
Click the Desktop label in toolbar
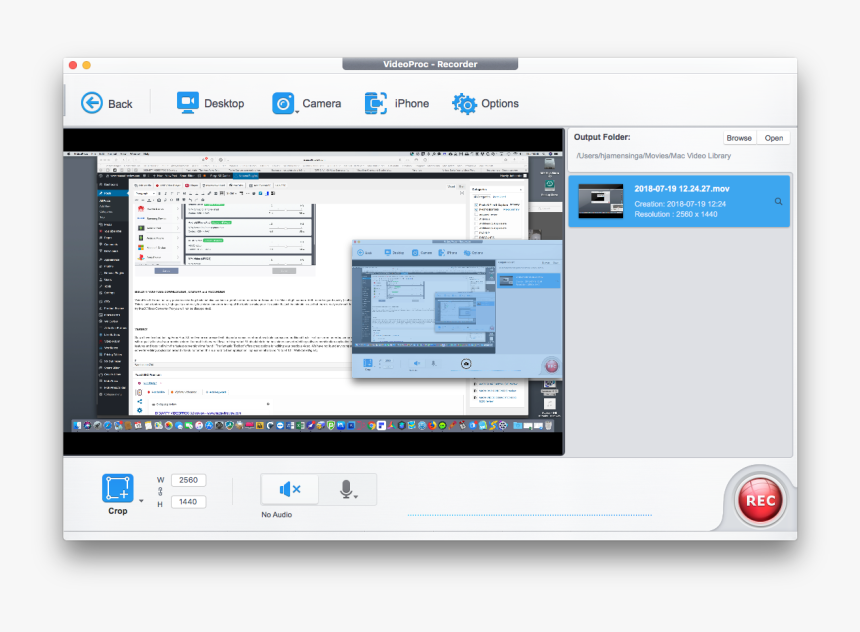pos(224,103)
